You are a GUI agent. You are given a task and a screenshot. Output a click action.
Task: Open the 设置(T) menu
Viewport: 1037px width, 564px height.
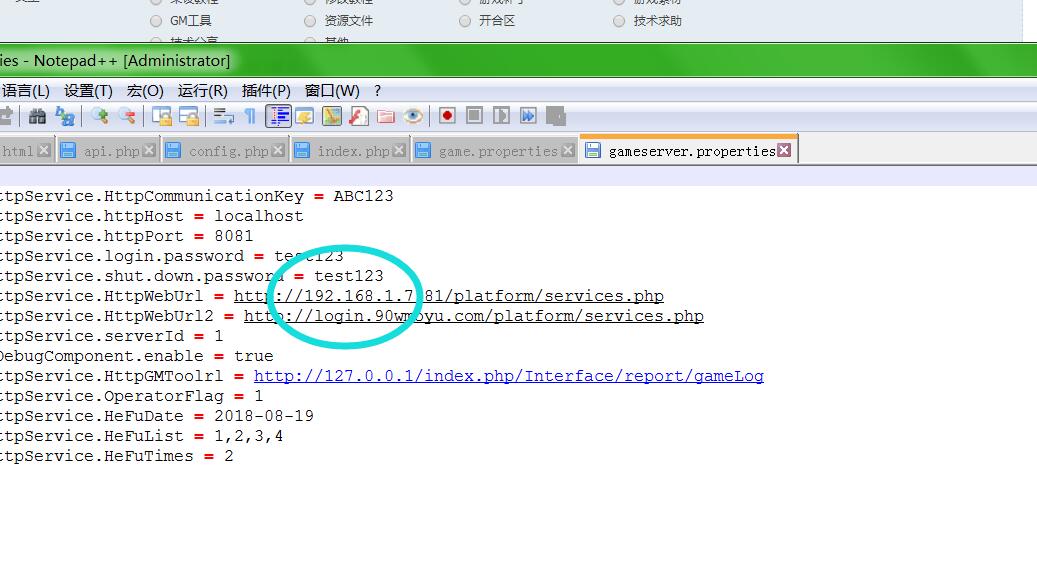tap(88, 91)
